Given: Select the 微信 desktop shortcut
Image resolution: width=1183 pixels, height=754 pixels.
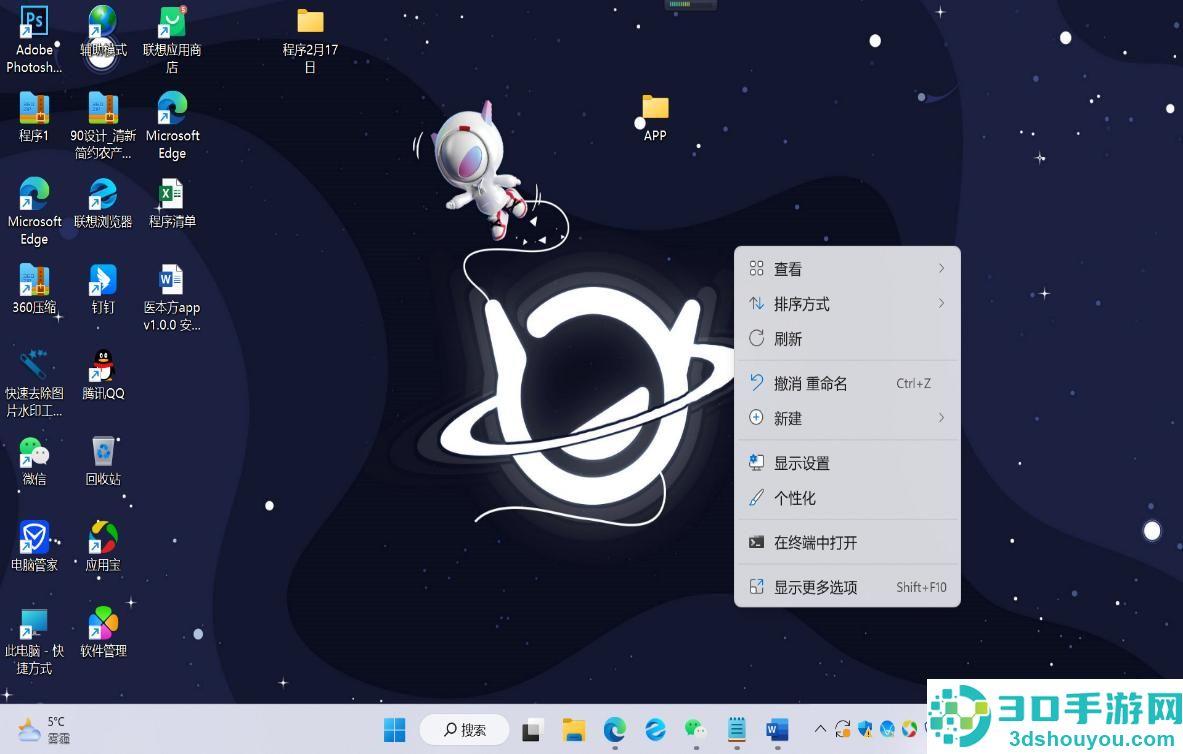Looking at the screenshot, I should [34, 460].
